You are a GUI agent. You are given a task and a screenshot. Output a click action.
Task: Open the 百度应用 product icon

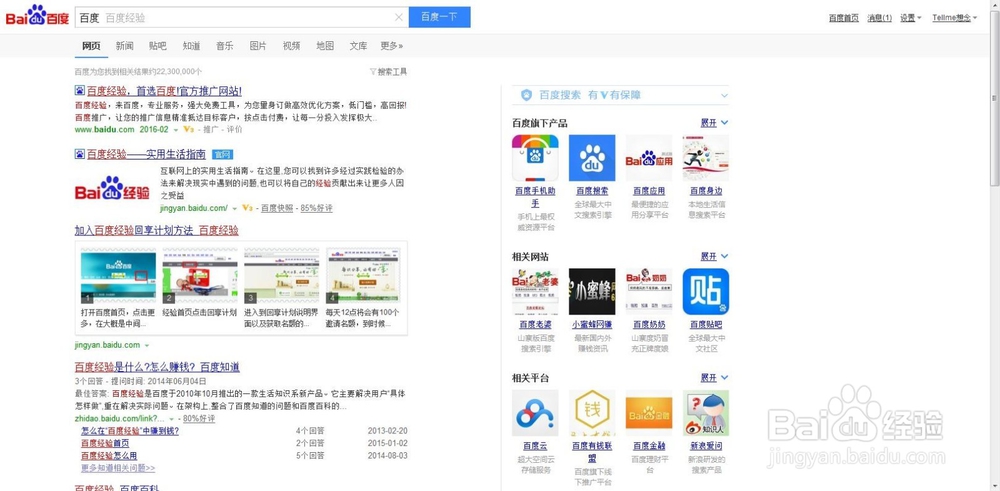tap(649, 158)
